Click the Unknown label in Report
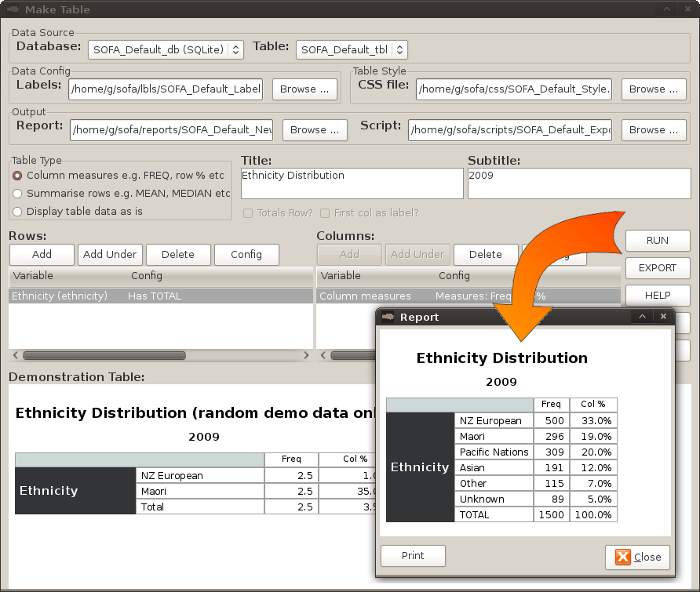 click(x=482, y=499)
